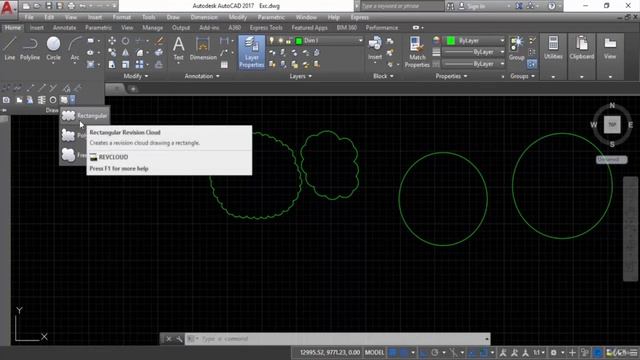Expand the Layers panel
This screenshot has width=640, height=360.
(300, 76)
